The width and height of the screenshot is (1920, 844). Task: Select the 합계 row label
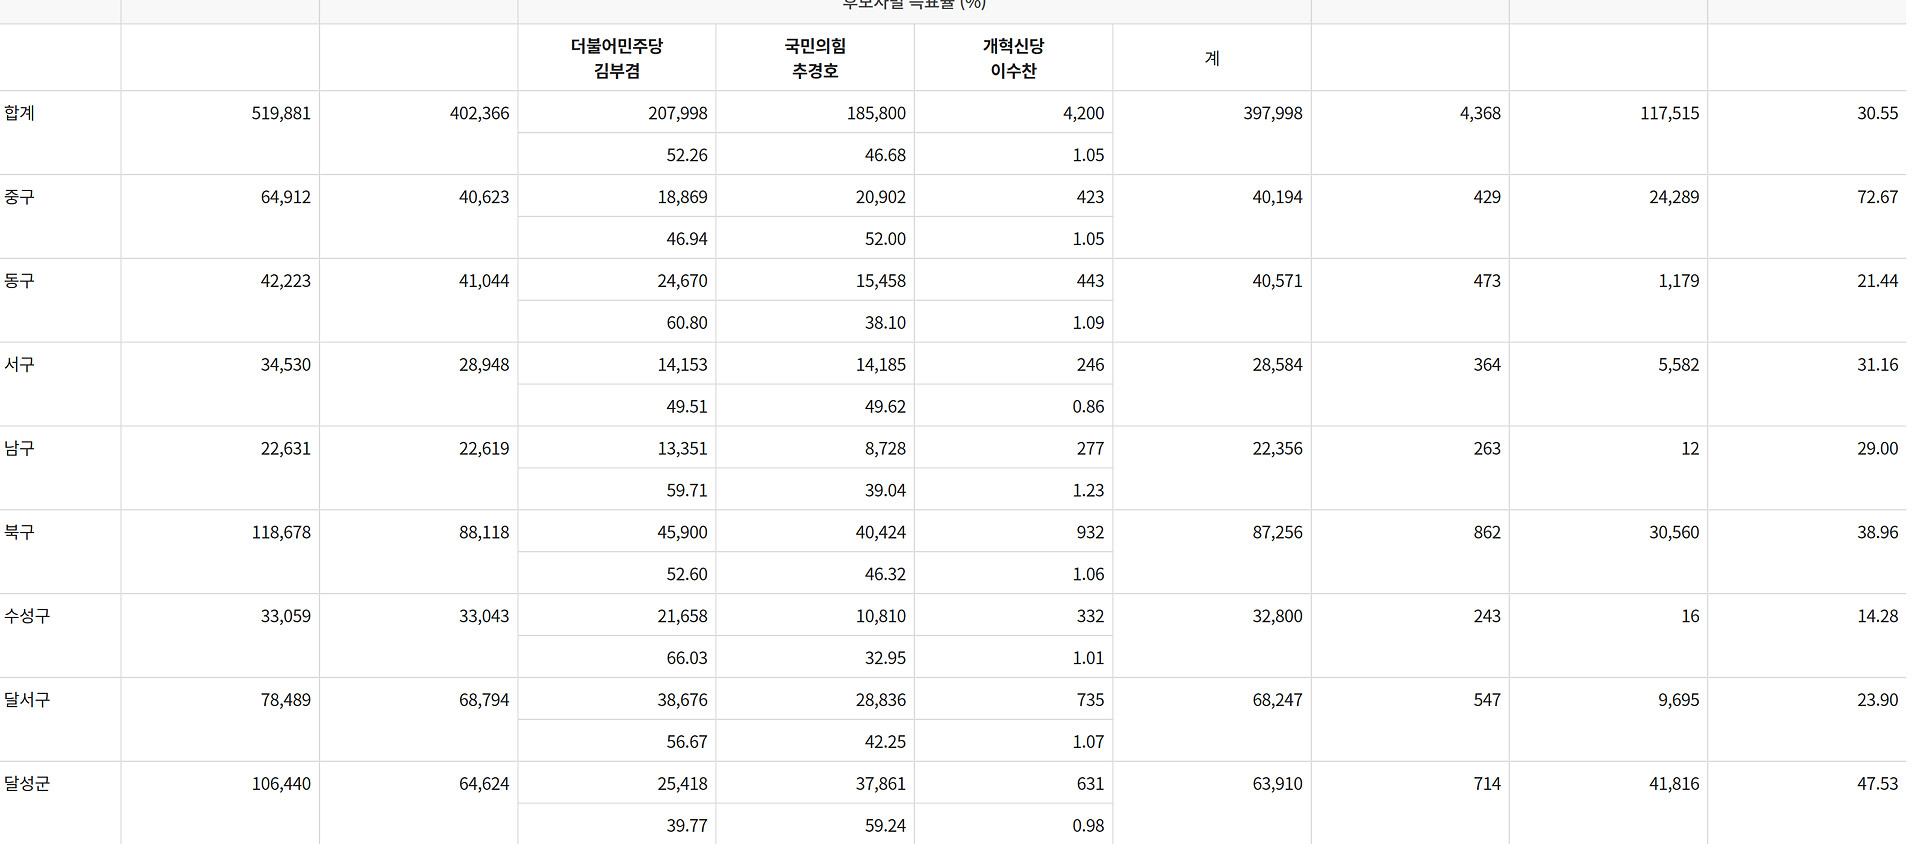(x=20, y=113)
